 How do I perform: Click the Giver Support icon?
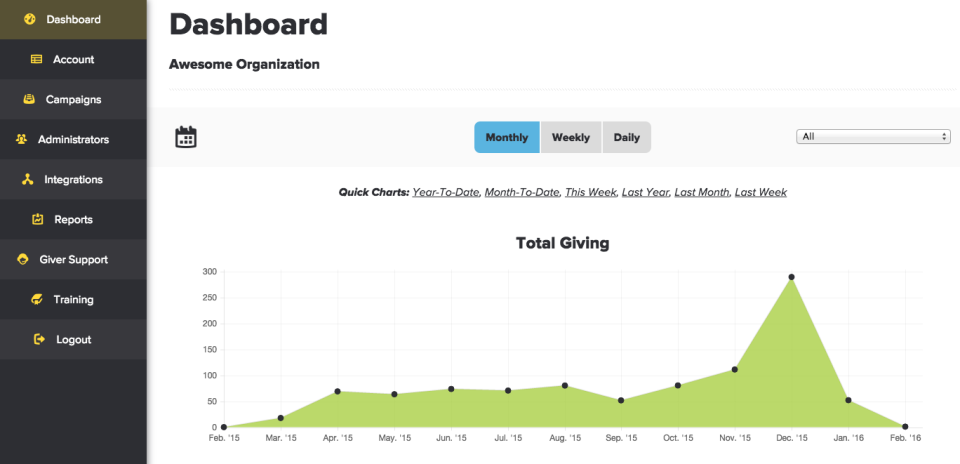[23, 259]
